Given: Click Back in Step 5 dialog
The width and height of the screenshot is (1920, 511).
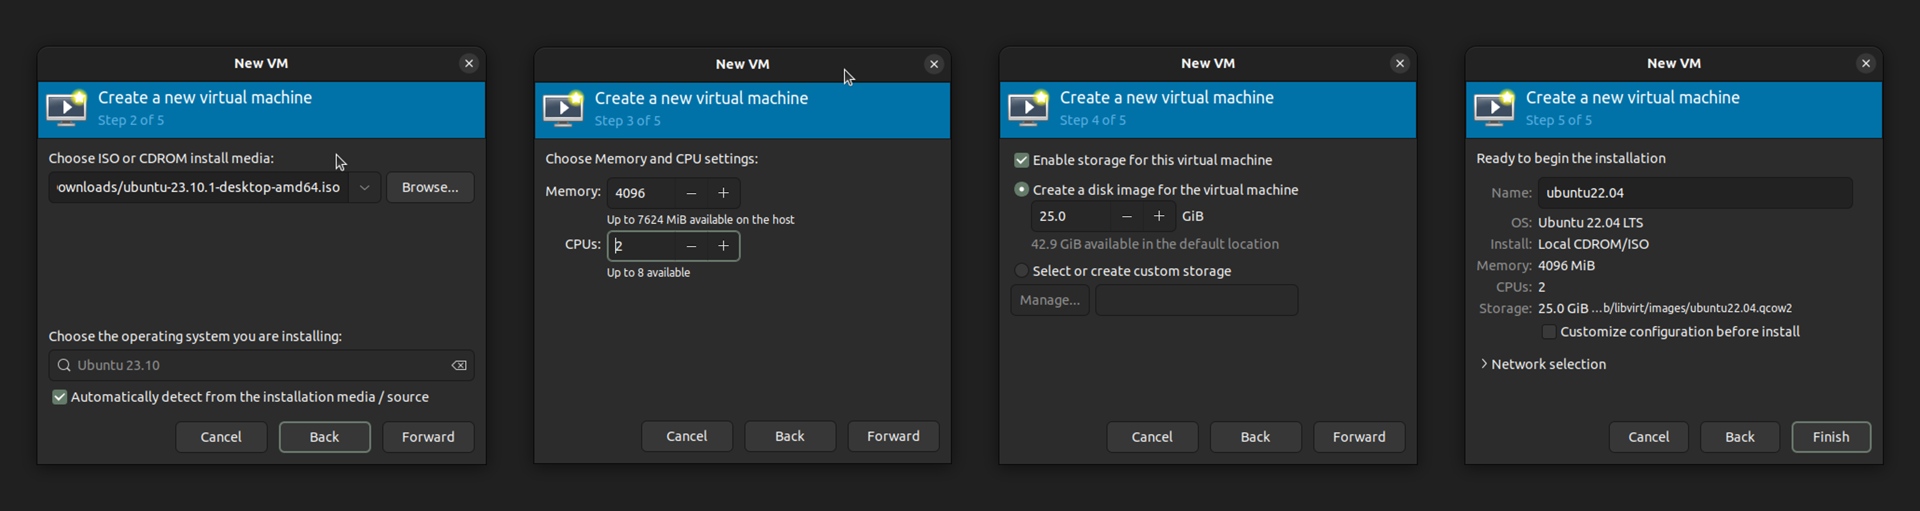Looking at the screenshot, I should 1740,437.
